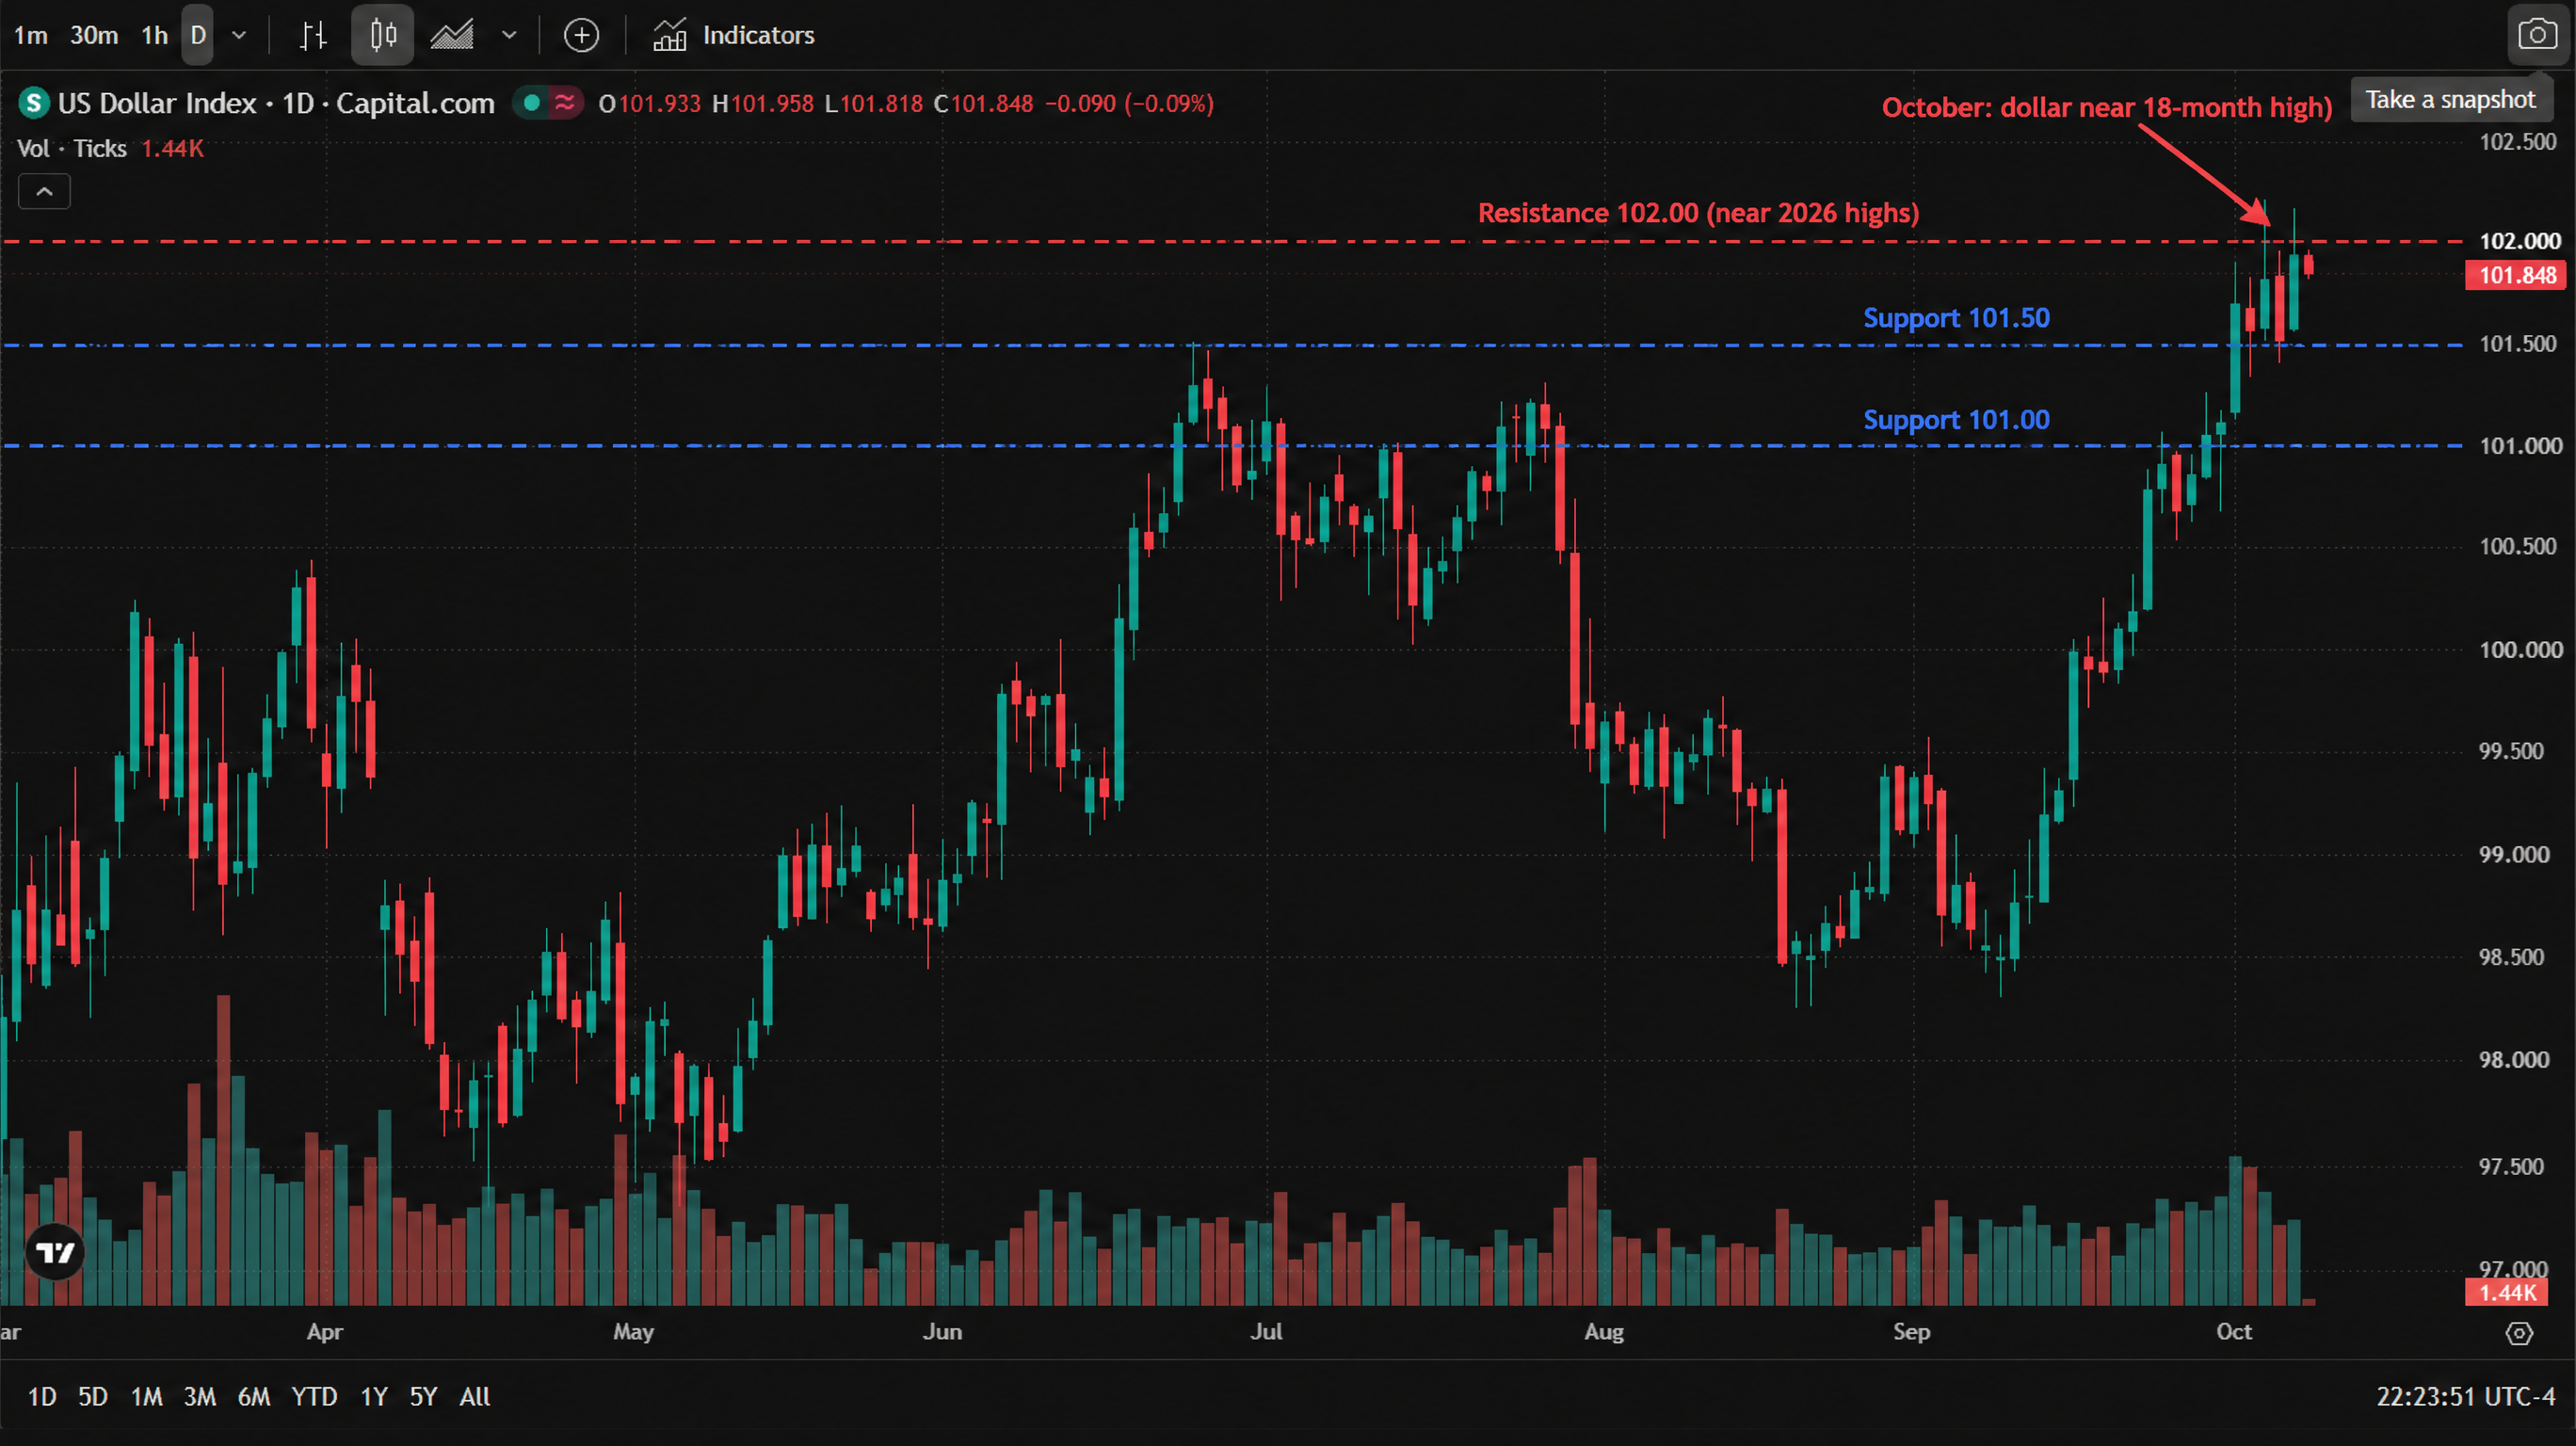This screenshot has width=2576, height=1446.
Task: Expand the chart style dropdown
Action: pos(509,35)
